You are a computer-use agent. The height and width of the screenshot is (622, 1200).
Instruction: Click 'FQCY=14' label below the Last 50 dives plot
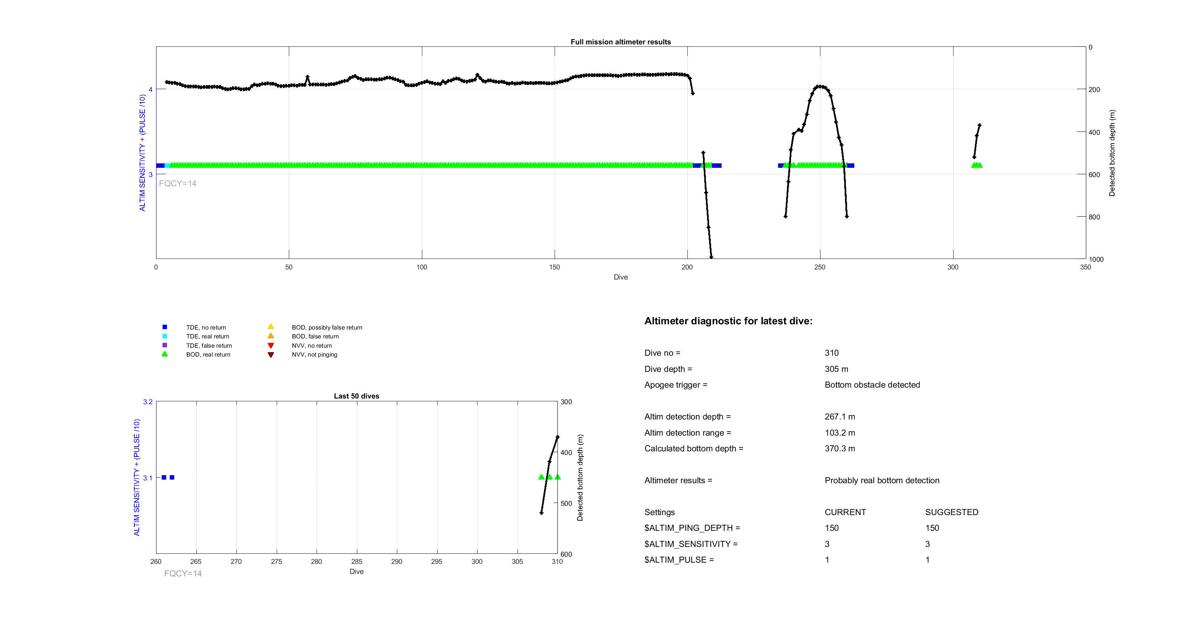(183, 573)
